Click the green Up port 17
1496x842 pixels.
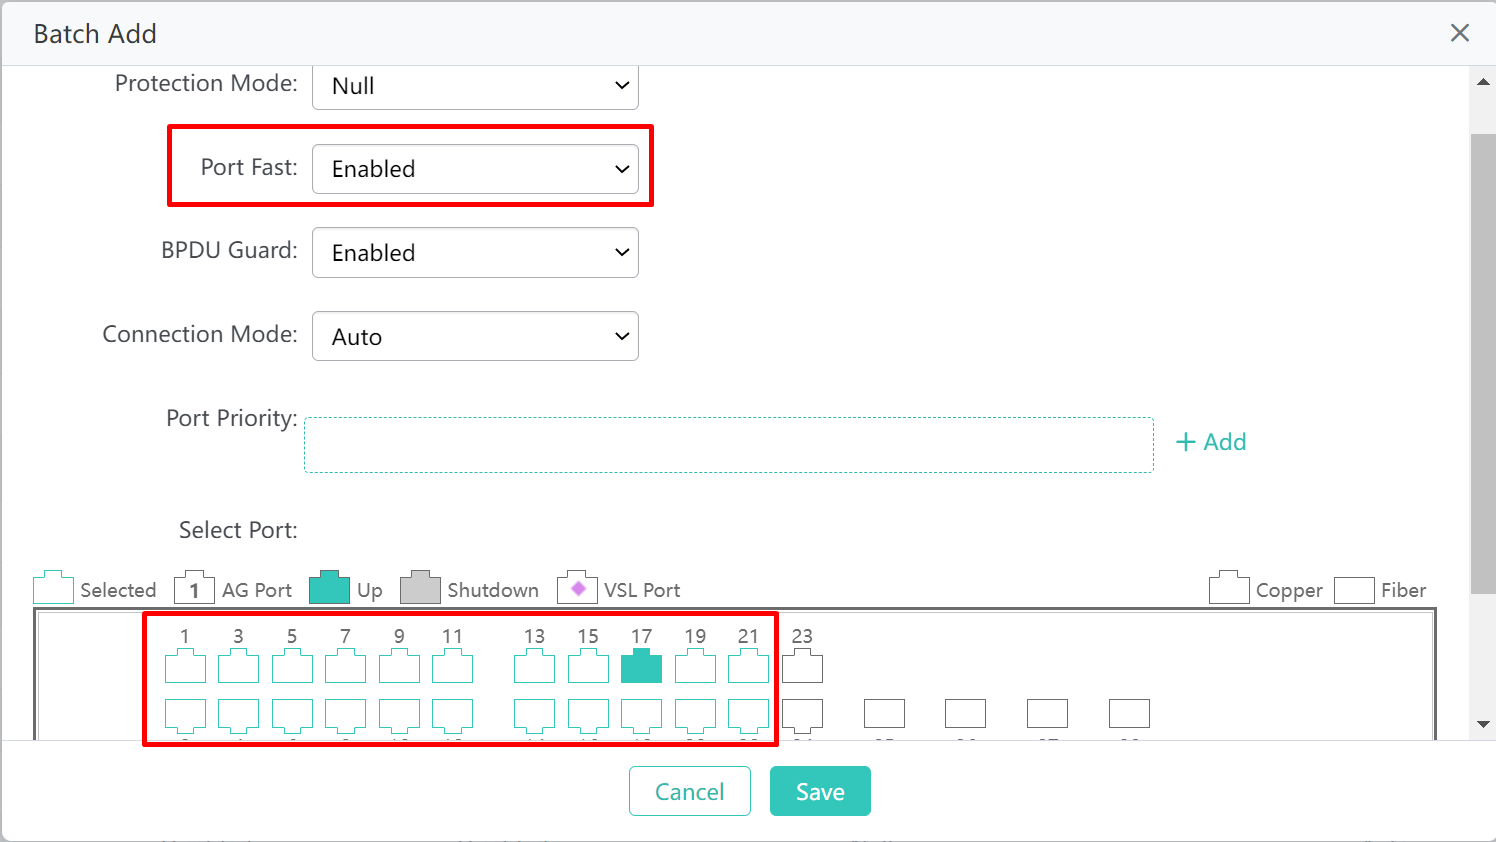point(641,665)
